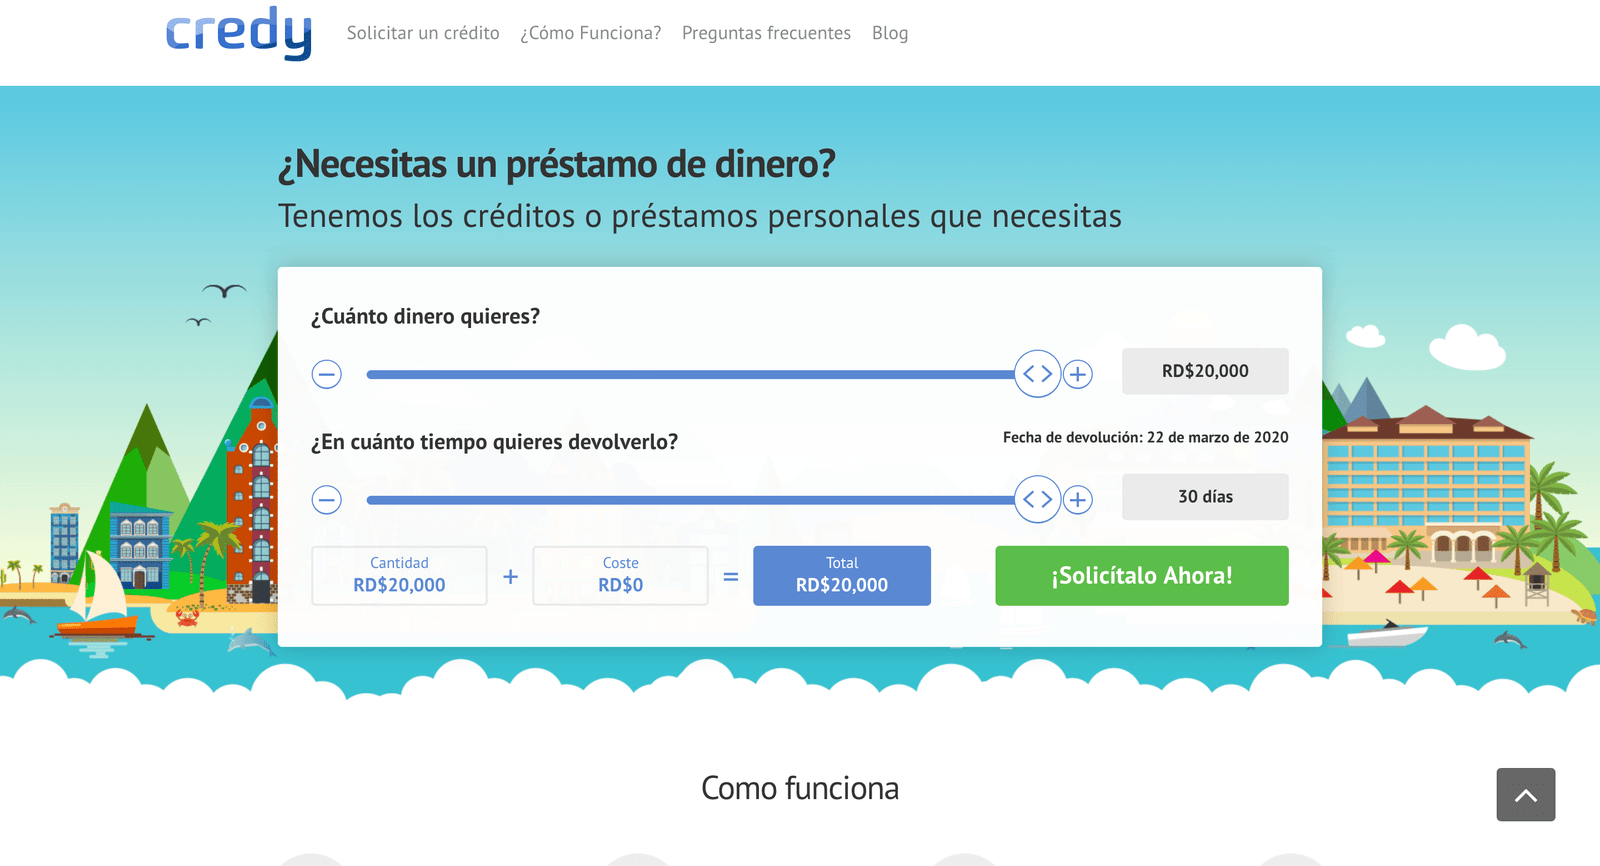Open the Blog link

coord(890,33)
